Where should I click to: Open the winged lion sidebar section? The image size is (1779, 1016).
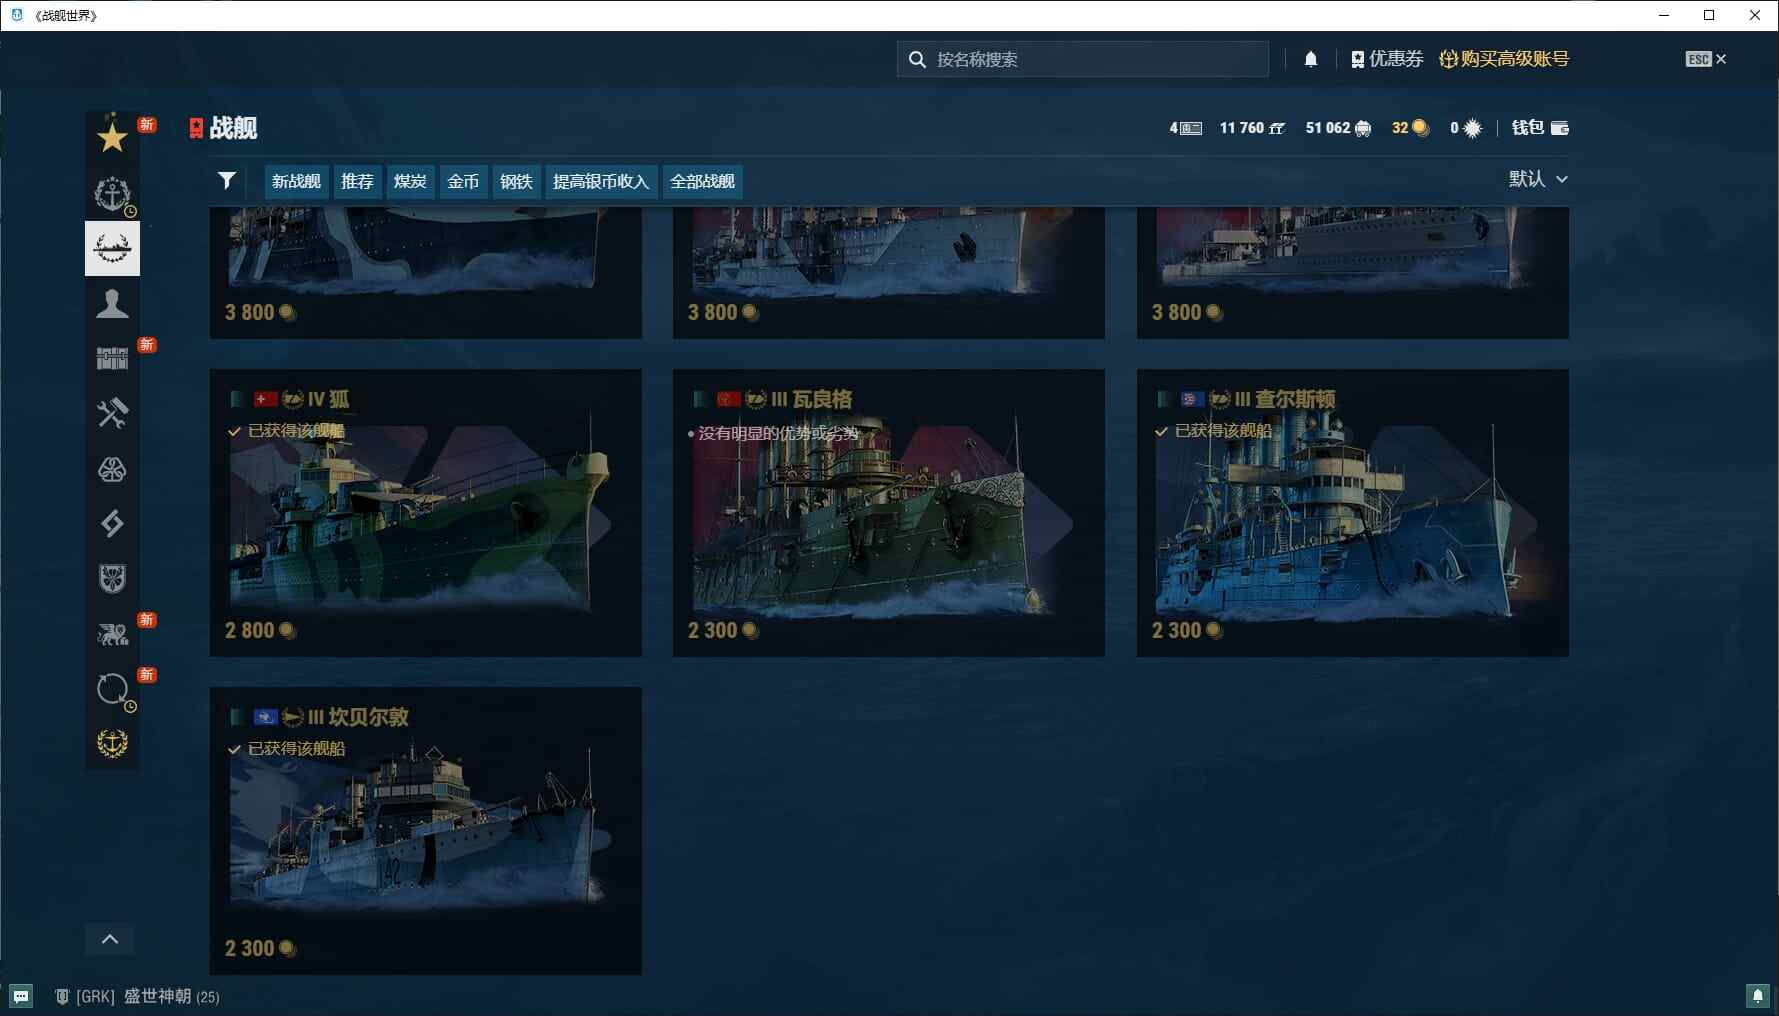112,633
